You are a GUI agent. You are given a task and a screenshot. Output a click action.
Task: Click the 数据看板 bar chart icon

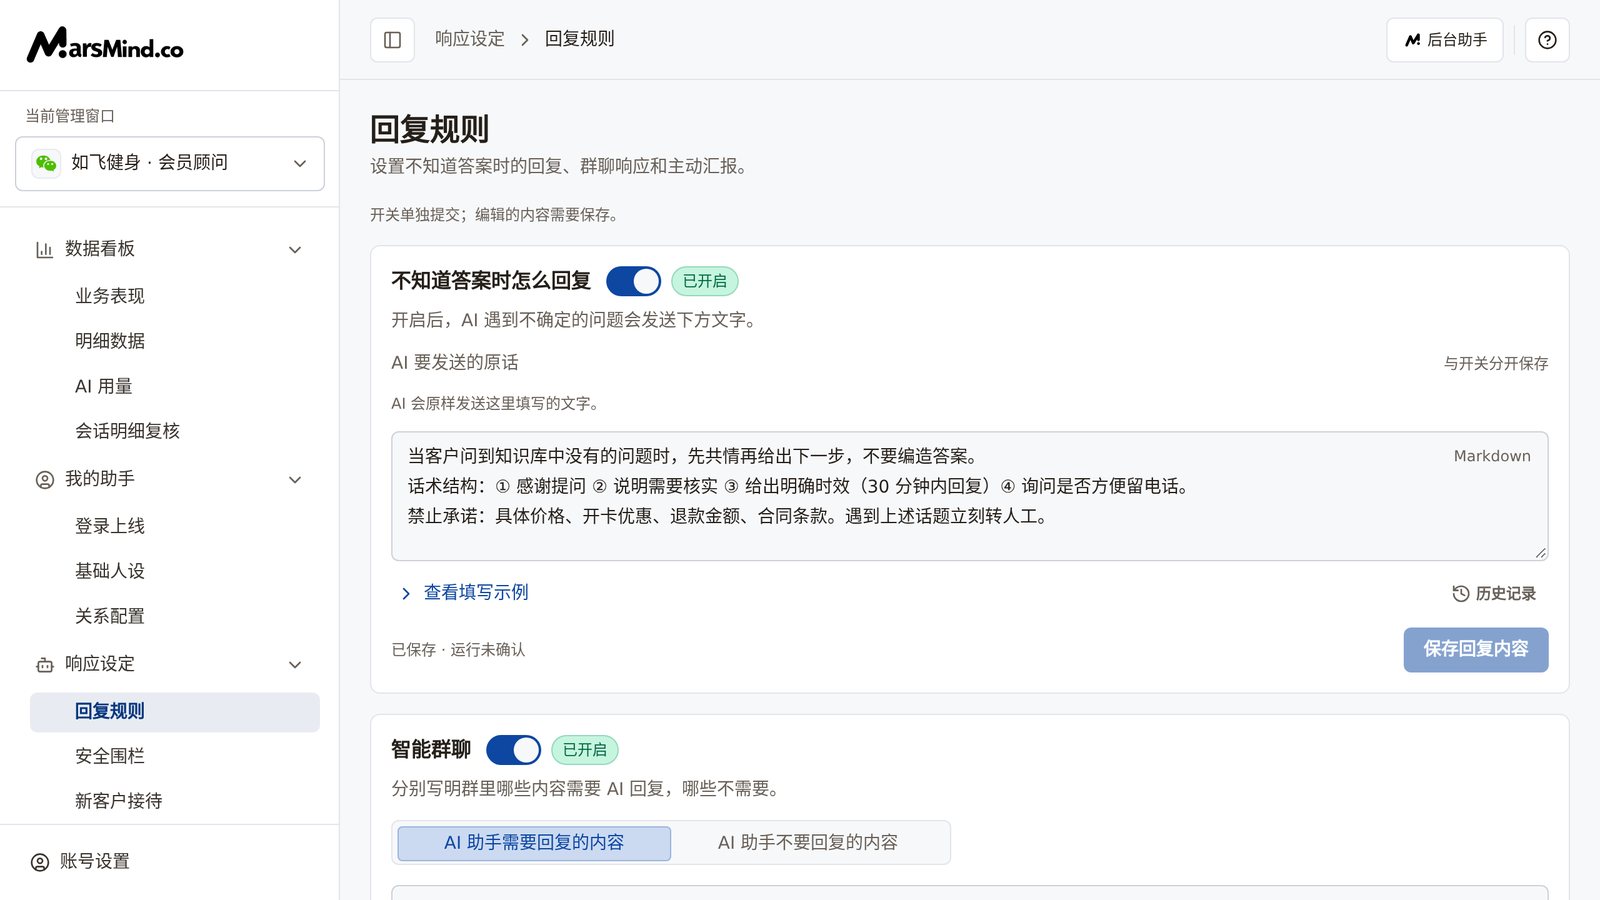[x=44, y=249]
